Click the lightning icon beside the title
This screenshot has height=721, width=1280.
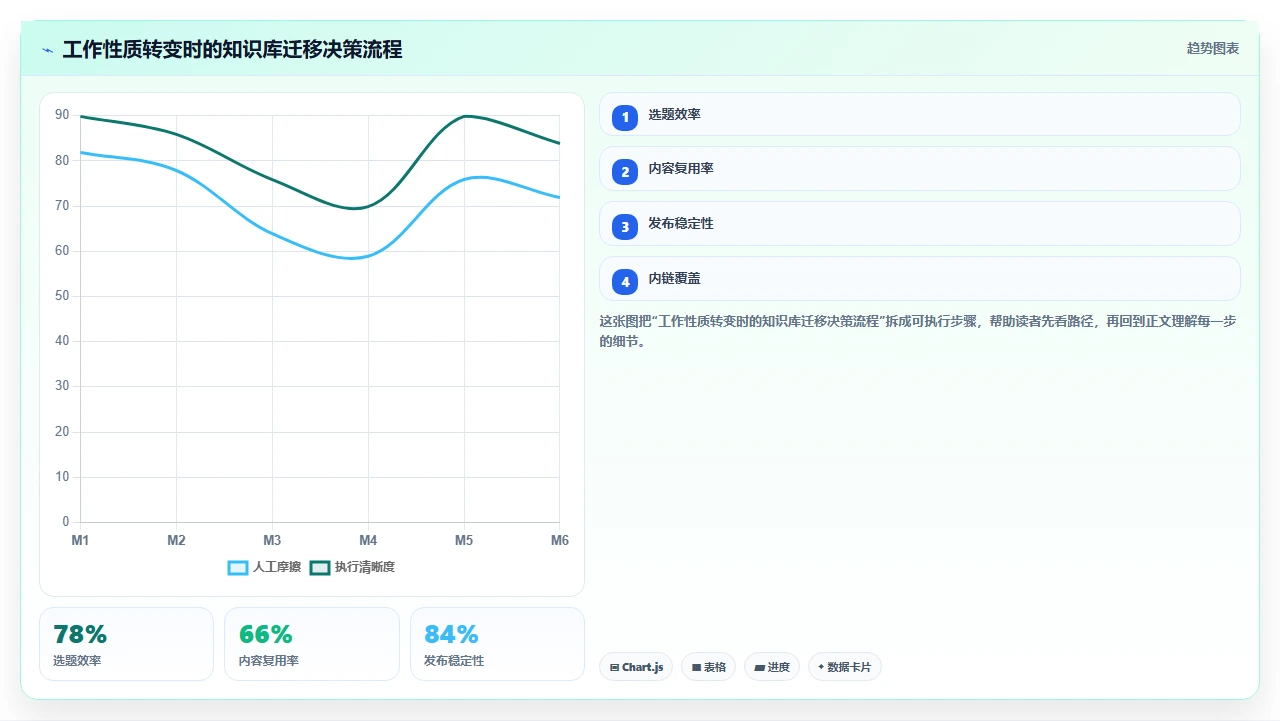48,50
